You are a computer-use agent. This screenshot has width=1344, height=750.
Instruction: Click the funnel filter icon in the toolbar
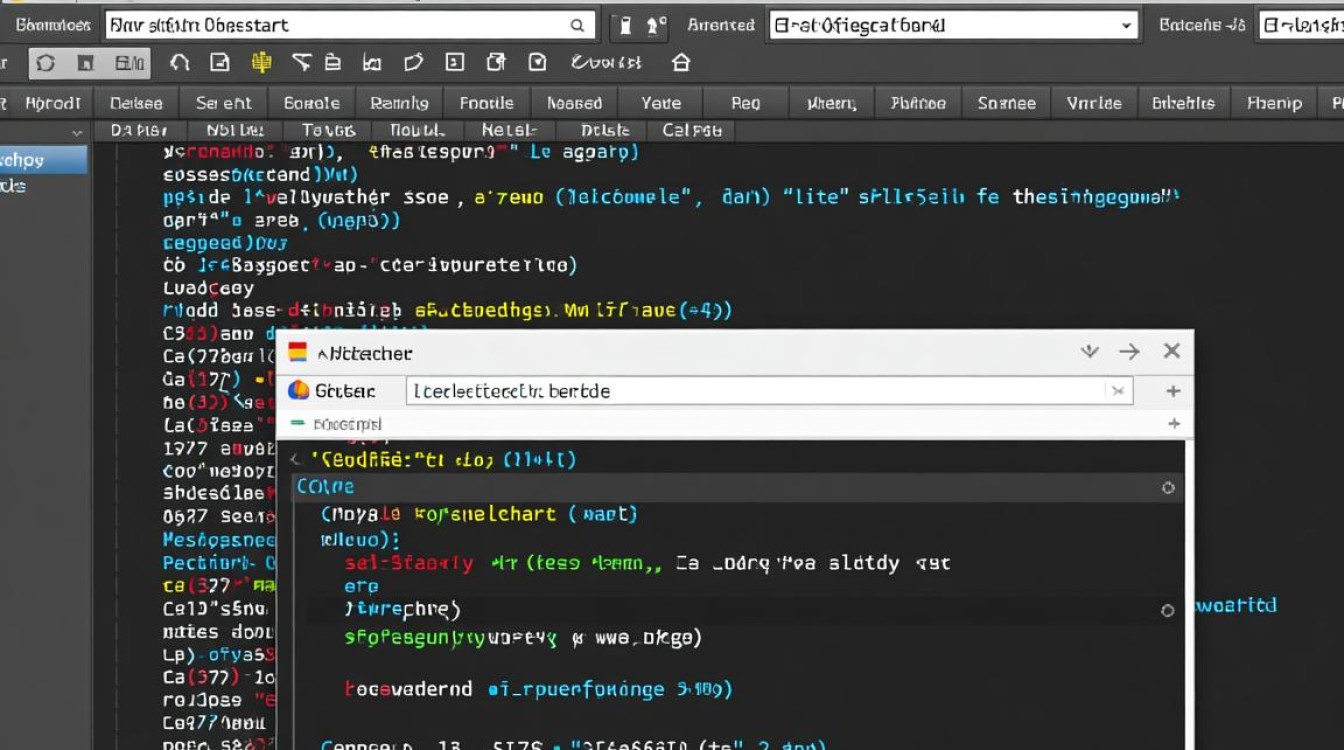[x=301, y=63]
